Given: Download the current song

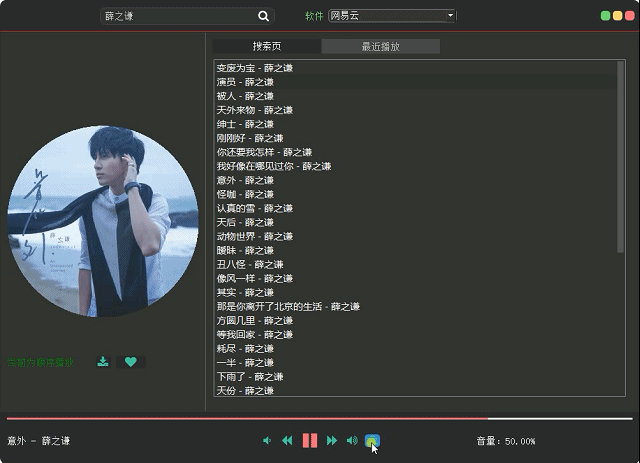Looking at the screenshot, I should (102, 362).
